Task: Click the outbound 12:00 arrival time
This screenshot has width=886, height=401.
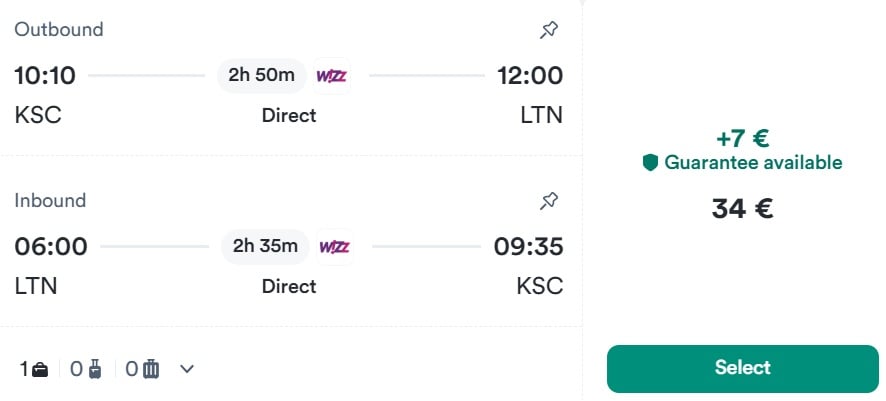Action: pos(530,75)
